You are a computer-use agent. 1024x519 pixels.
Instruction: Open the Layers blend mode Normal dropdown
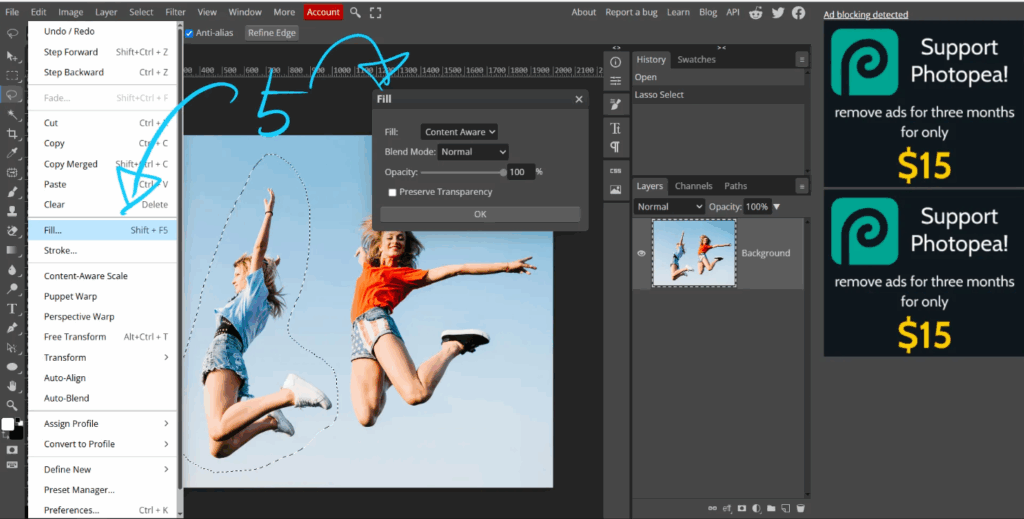pyautogui.click(x=669, y=206)
